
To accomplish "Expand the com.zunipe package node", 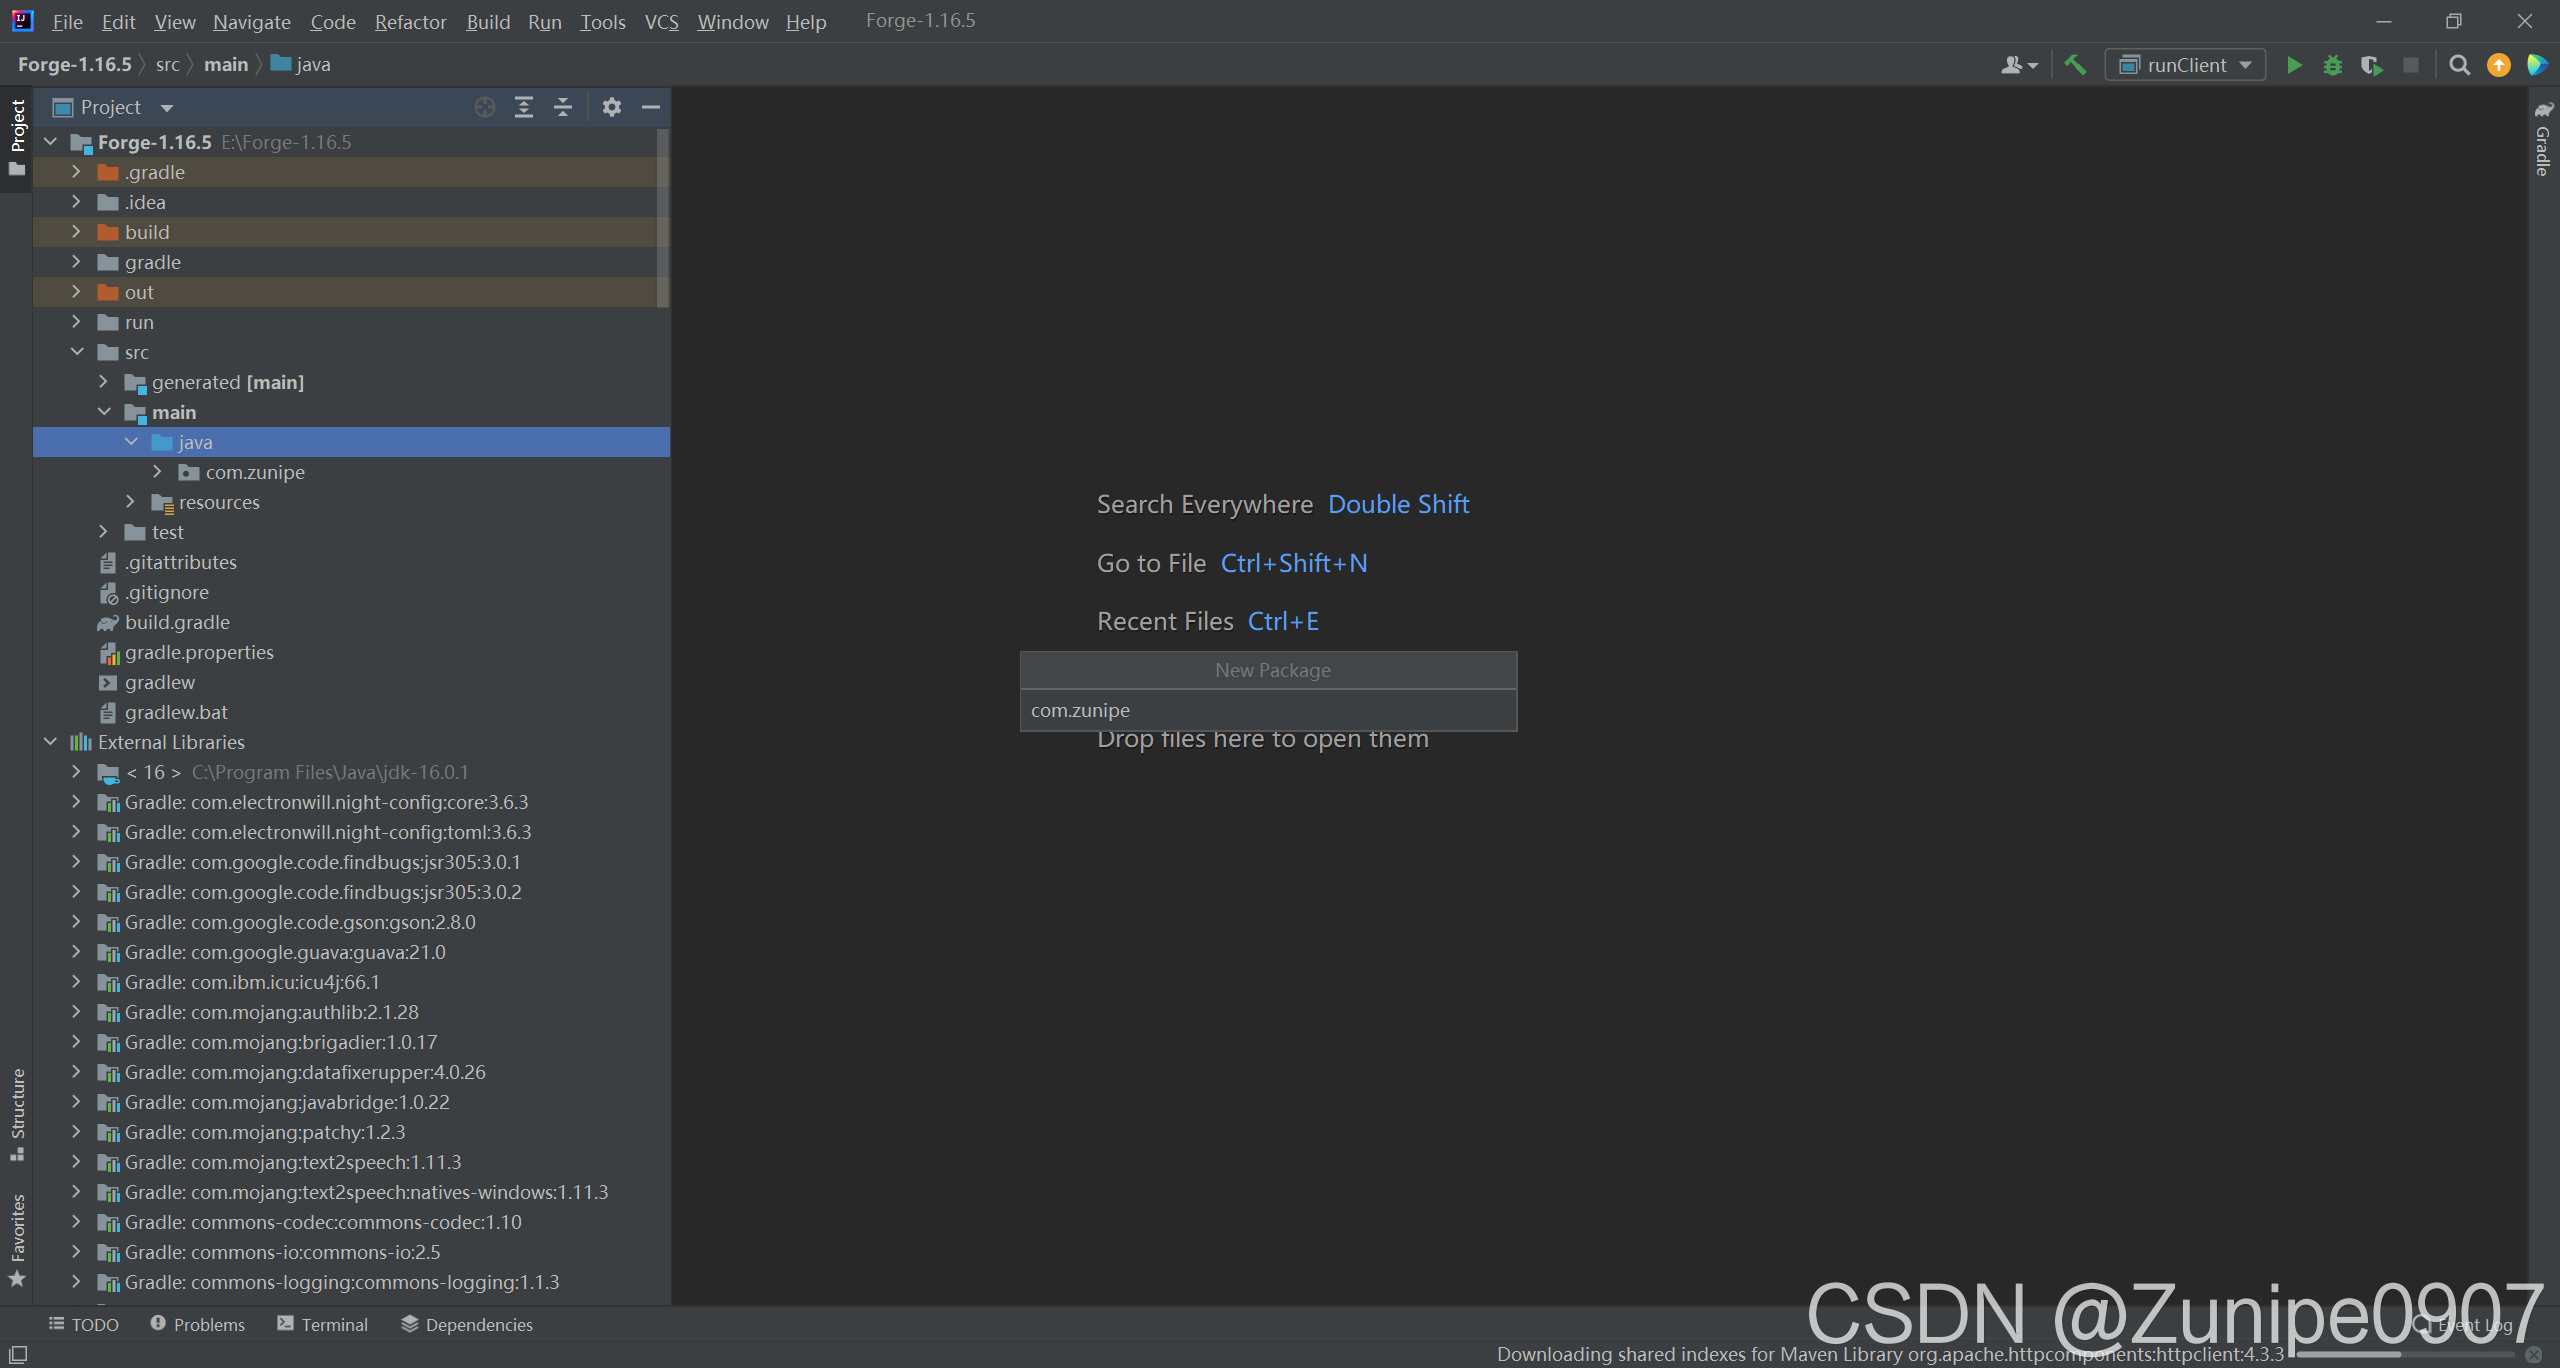I will (157, 472).
